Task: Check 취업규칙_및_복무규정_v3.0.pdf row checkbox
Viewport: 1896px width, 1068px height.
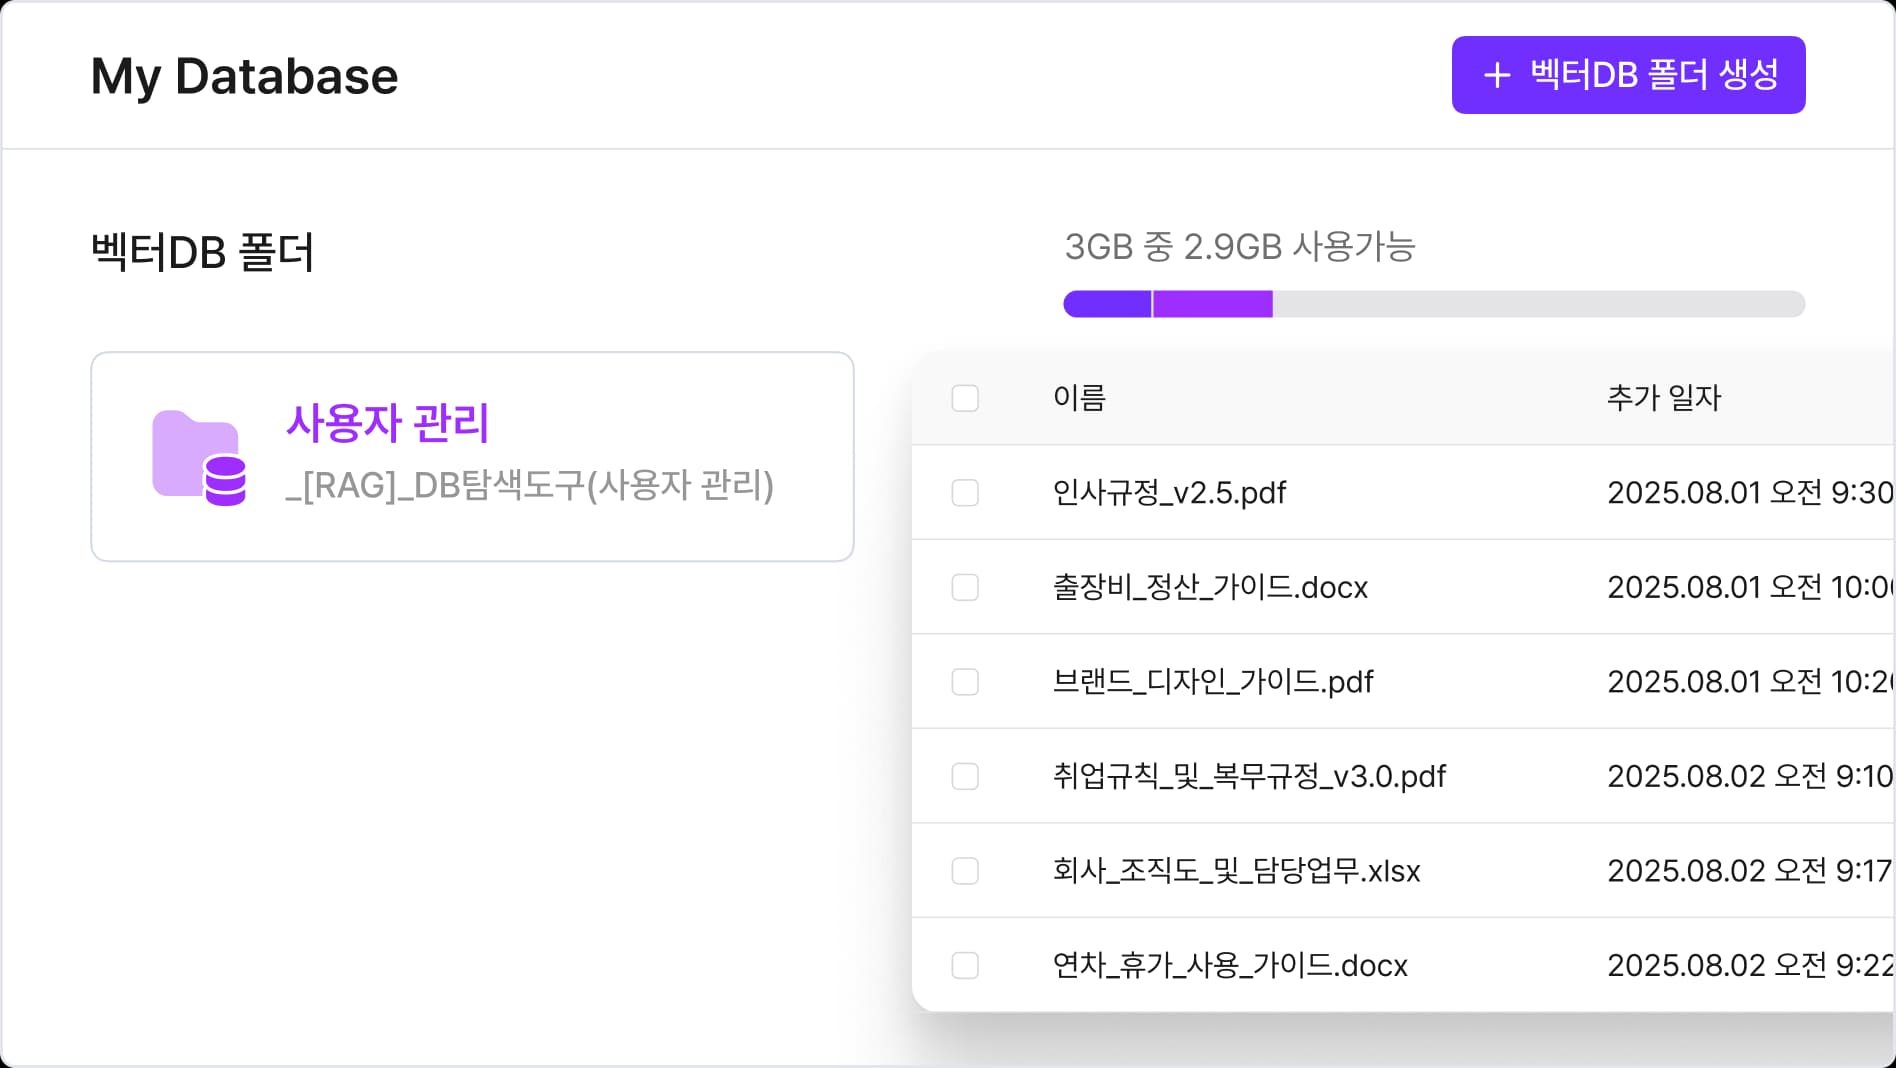Action: (965, 776)
